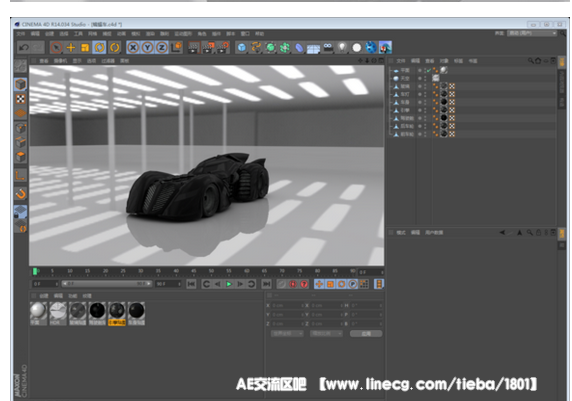Toggle the Y axis lock
Viewport: 572px width, 401px height.
point(147,48)
